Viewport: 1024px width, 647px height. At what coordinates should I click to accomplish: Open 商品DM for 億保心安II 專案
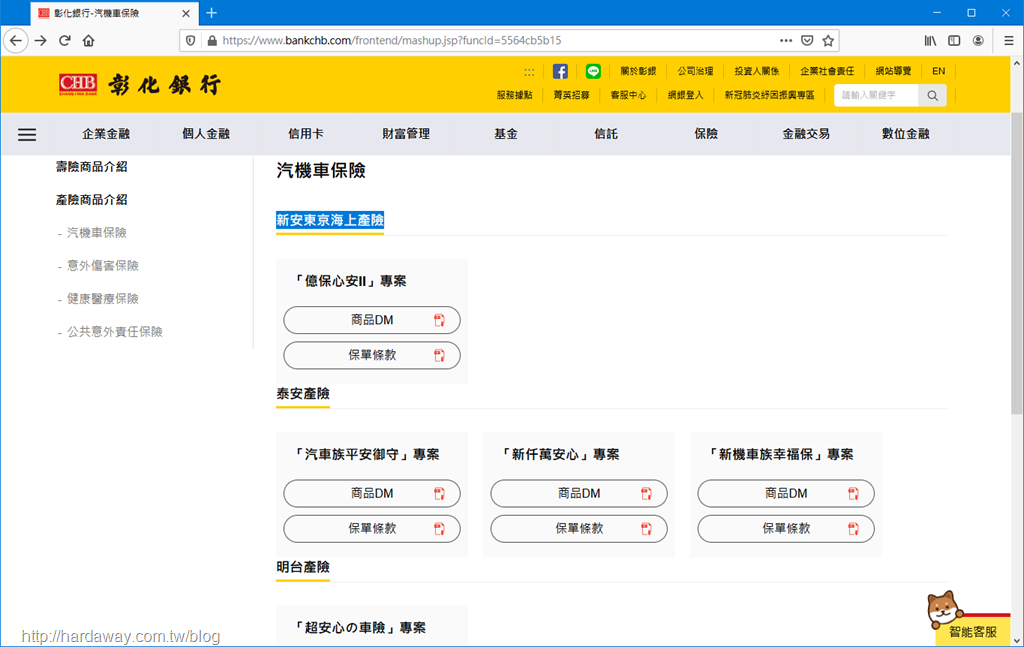tap(372, 320)
